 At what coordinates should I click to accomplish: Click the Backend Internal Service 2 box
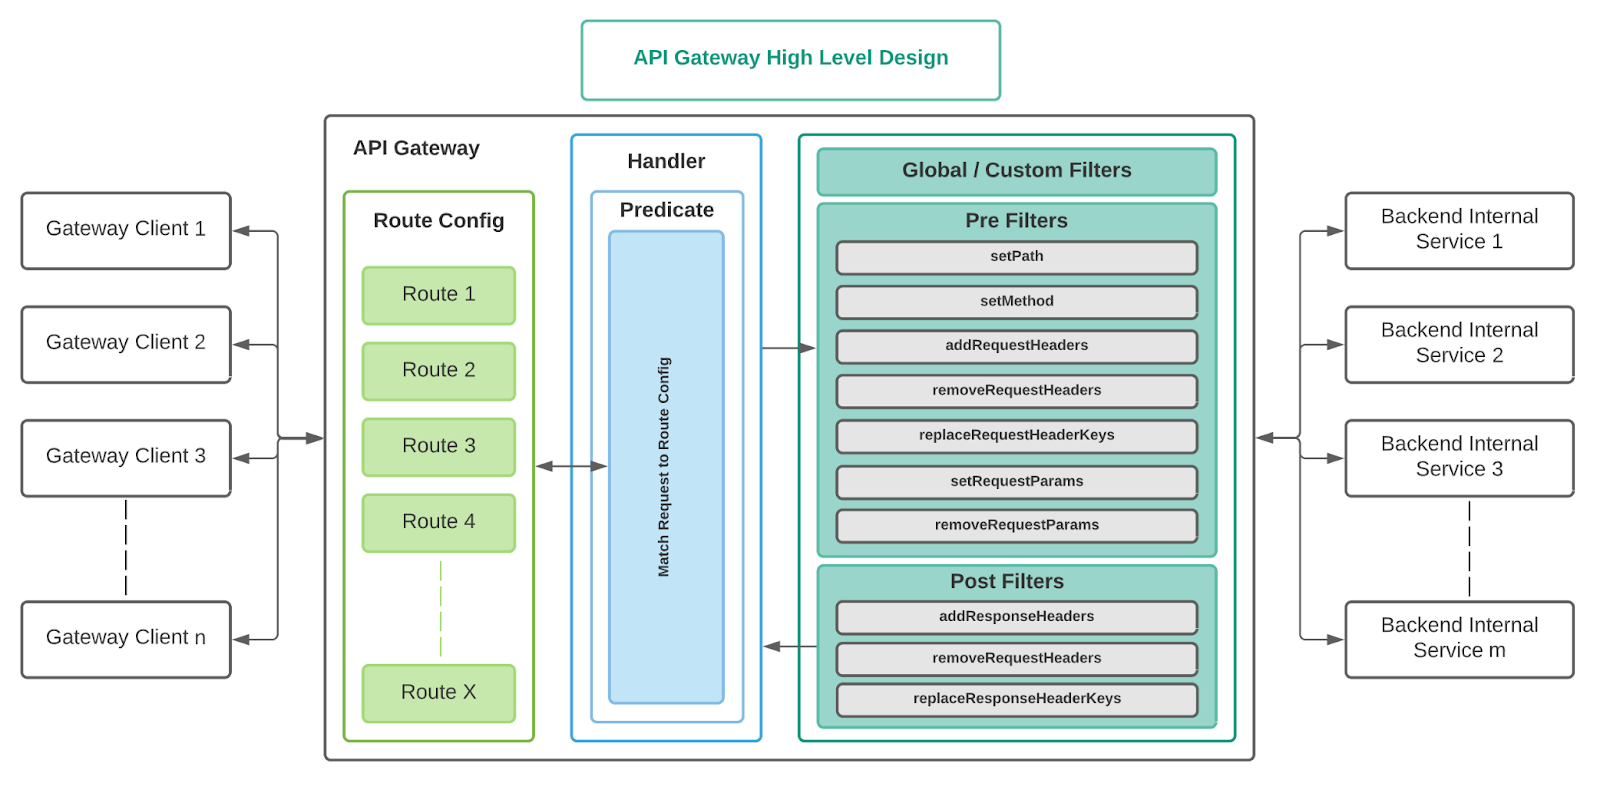click(1459, 344)
